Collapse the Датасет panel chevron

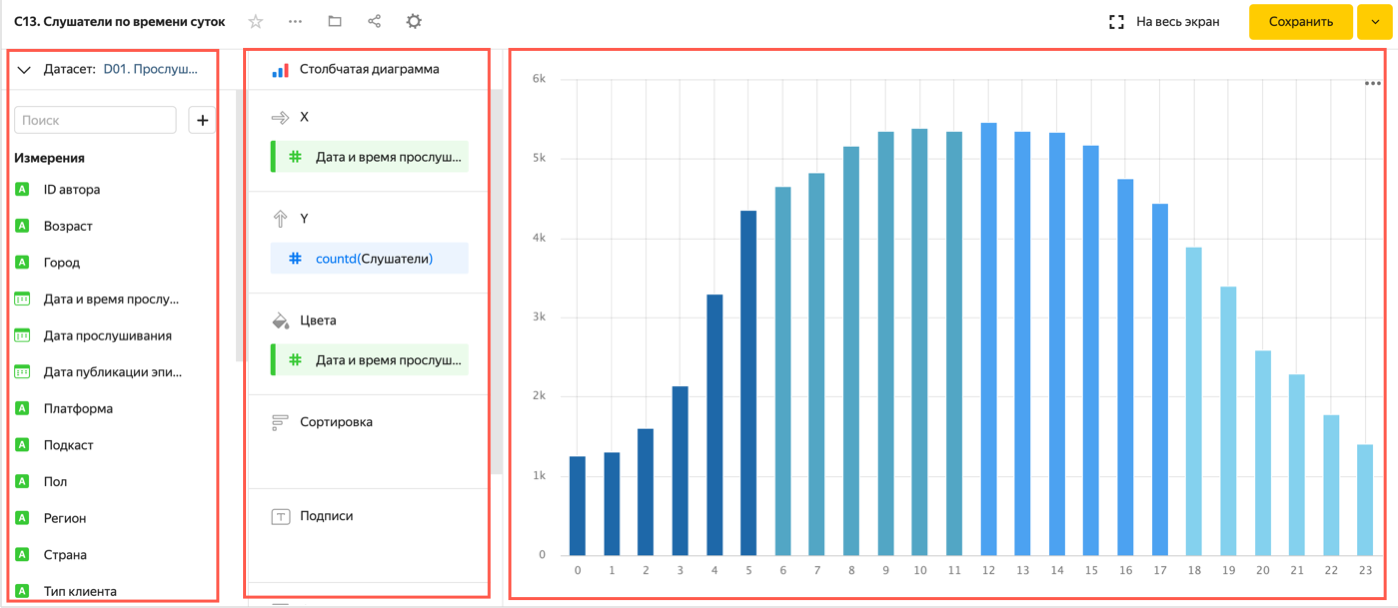coord(25,70)
